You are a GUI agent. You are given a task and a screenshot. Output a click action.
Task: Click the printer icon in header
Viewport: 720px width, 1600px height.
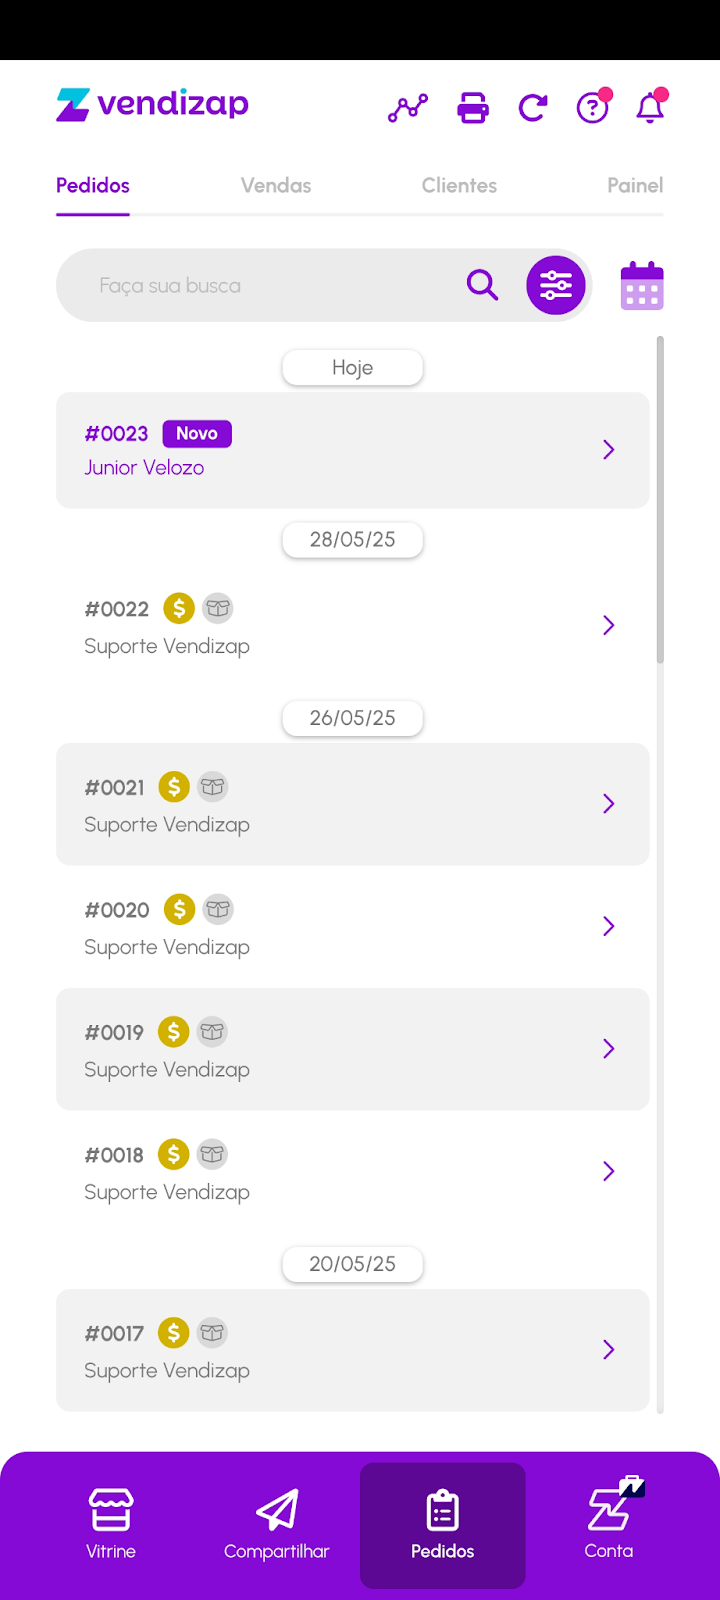pos(473,107)
